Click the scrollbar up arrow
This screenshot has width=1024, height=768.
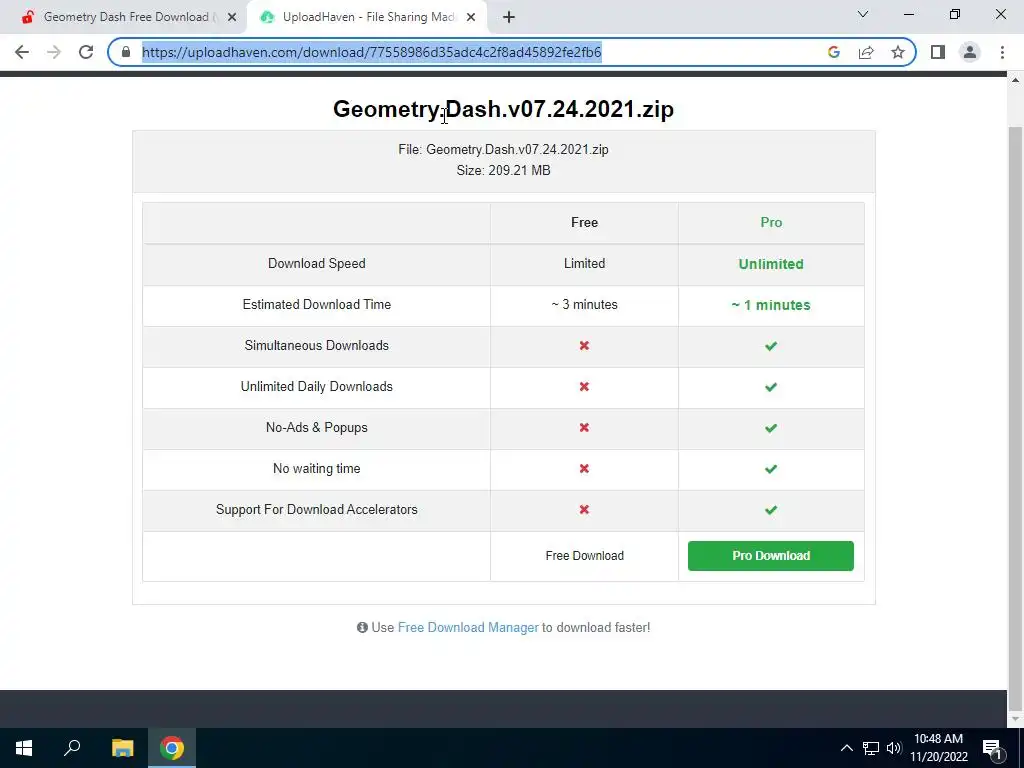(x=1016, y=80)
